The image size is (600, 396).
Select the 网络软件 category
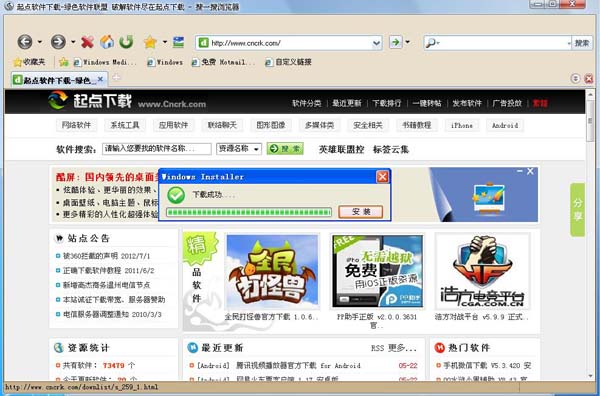pyautogui.click(x=76, y=125)
